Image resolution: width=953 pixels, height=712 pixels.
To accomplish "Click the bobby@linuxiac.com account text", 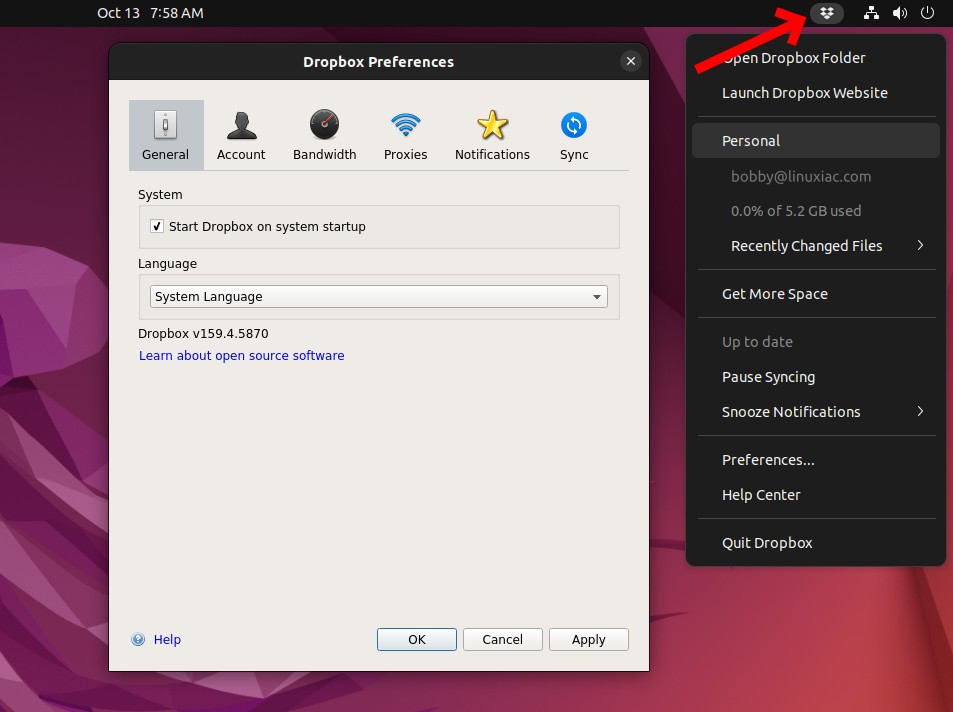I will click(800, 176).
